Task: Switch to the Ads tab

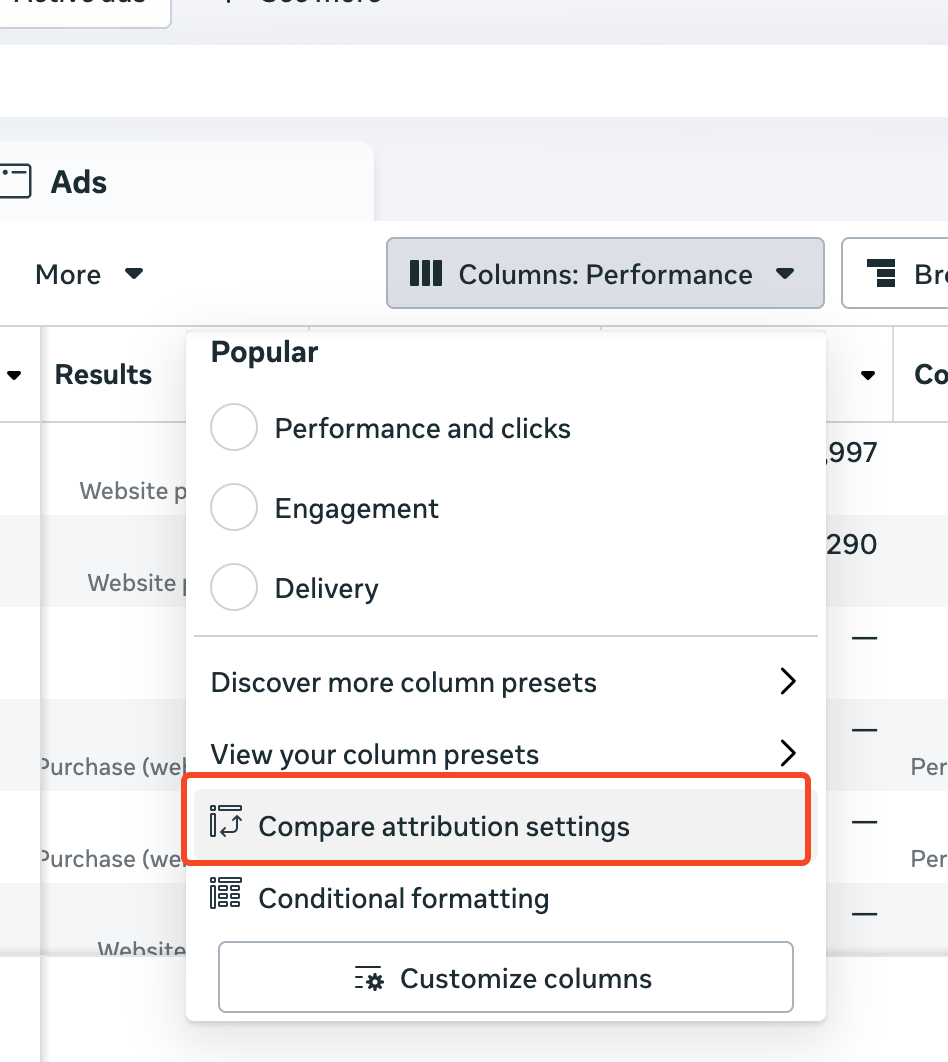Action: click(x=79, y=182)
